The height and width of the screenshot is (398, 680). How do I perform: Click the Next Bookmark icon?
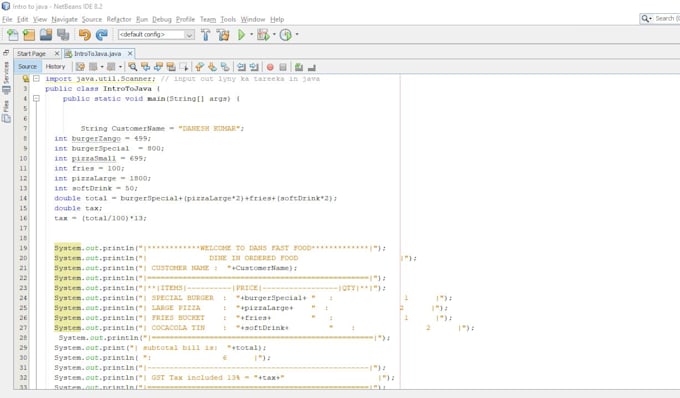tap(212, 67)
